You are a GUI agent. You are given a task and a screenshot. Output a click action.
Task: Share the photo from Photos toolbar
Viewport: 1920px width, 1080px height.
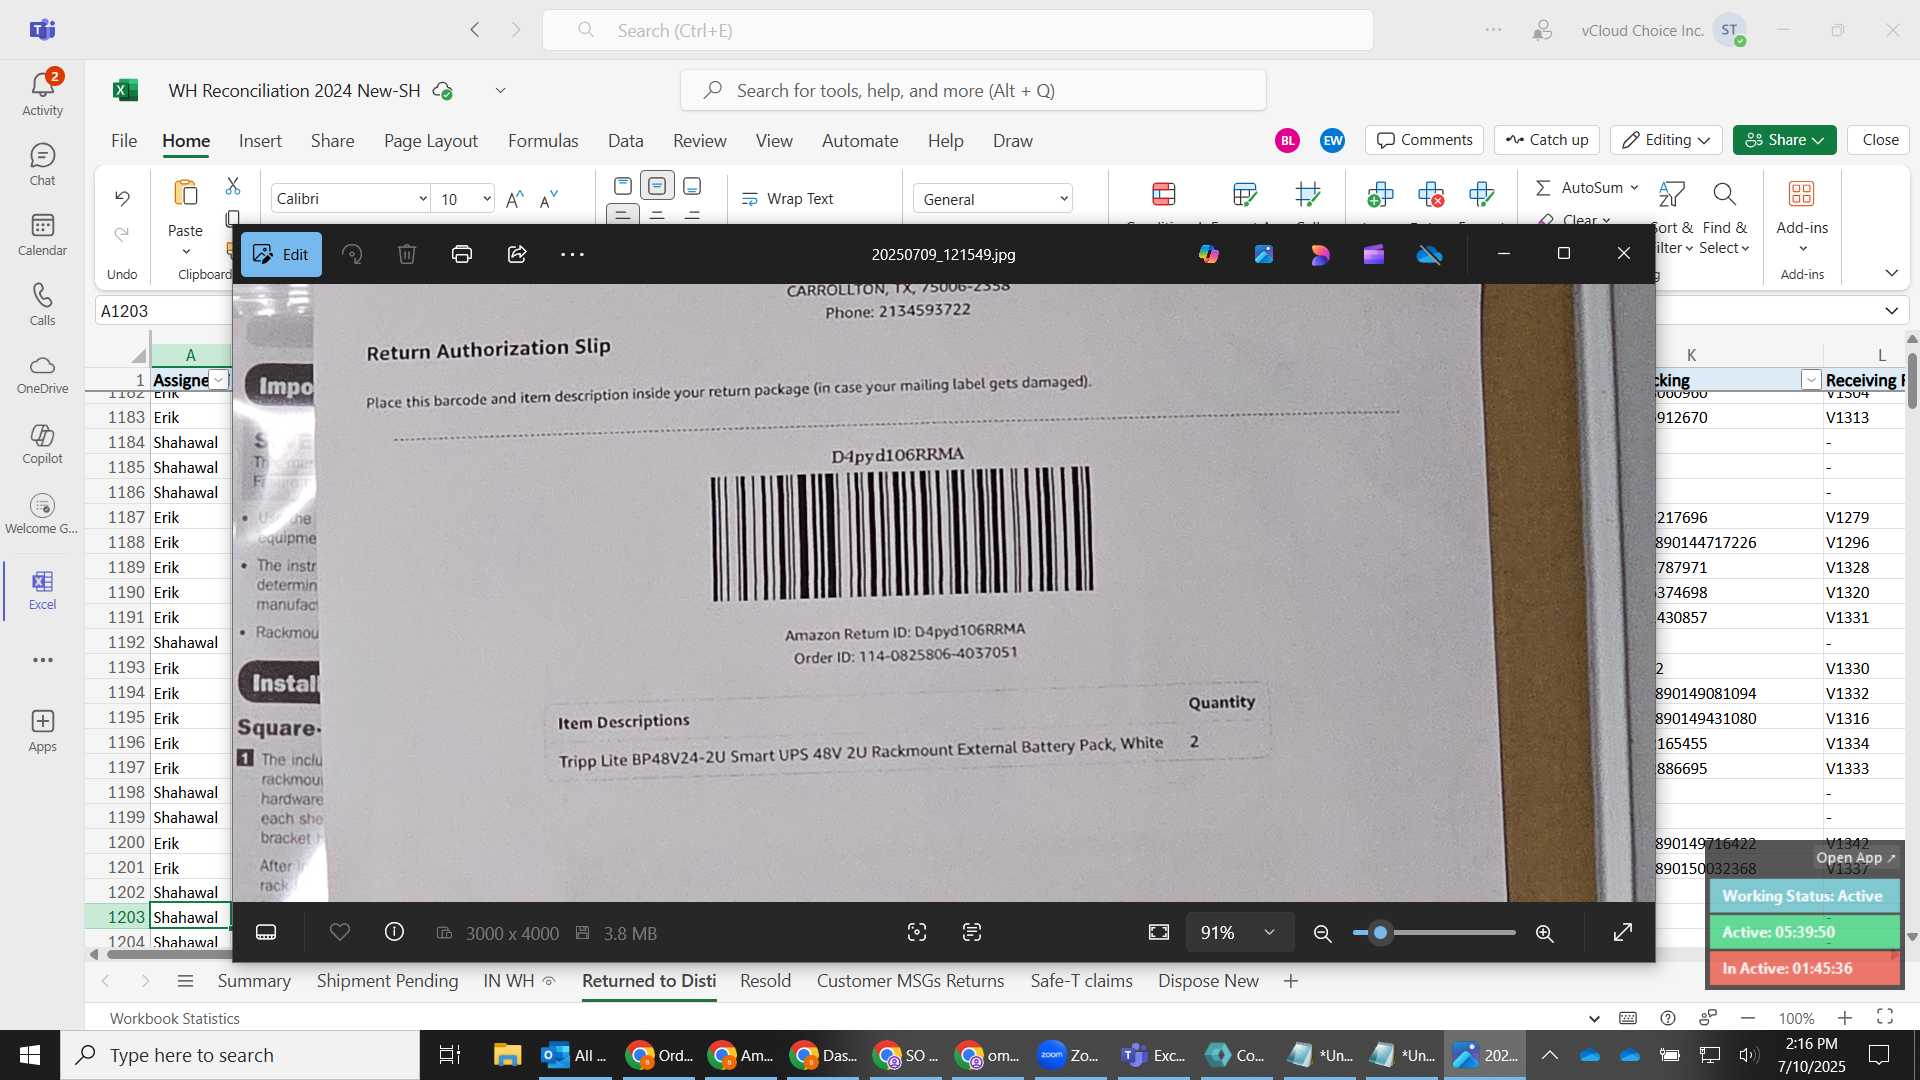pyautogui.click(x=517, y=254)
